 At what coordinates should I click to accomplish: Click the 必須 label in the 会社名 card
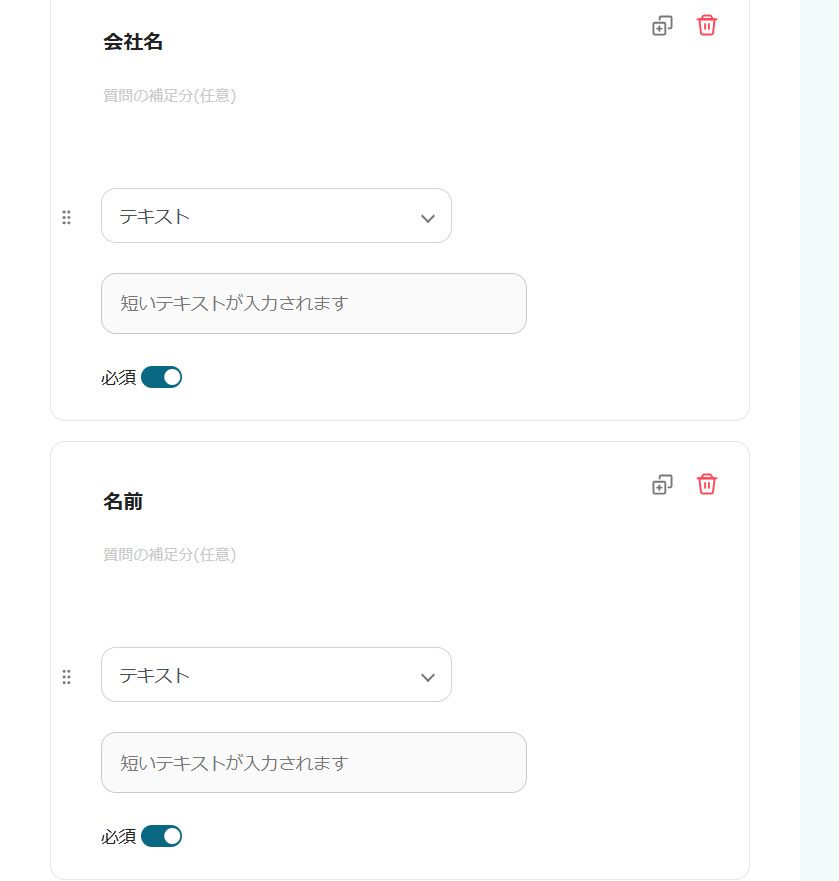pyautogui.click(x=118, y=378)
